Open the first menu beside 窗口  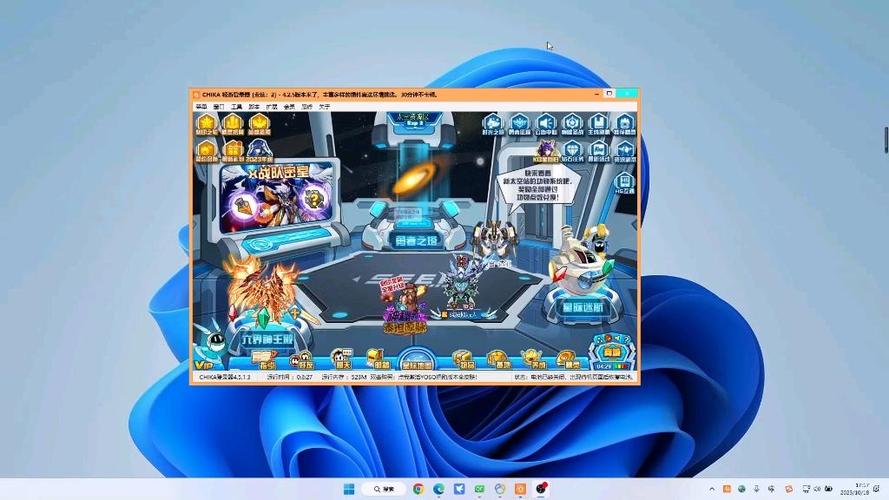coord(201,107)
